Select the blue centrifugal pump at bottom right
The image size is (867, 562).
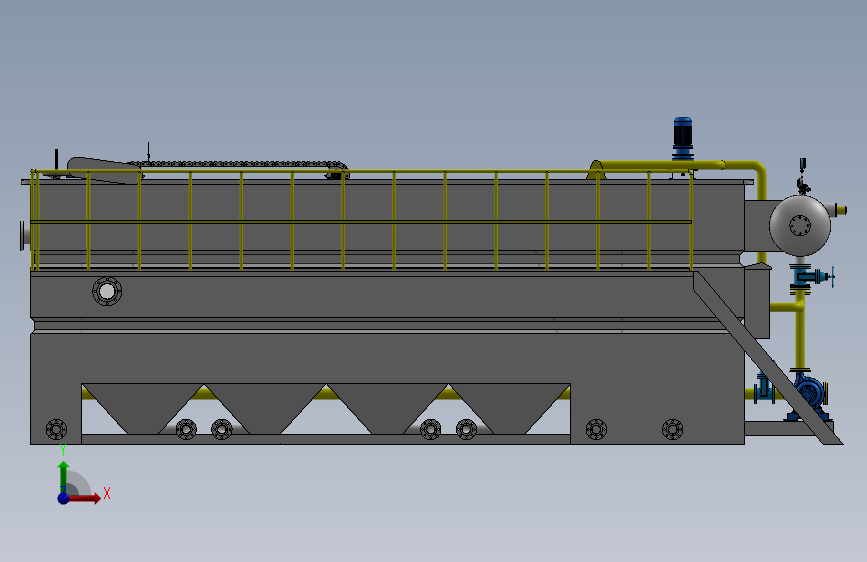pos(811,393)
